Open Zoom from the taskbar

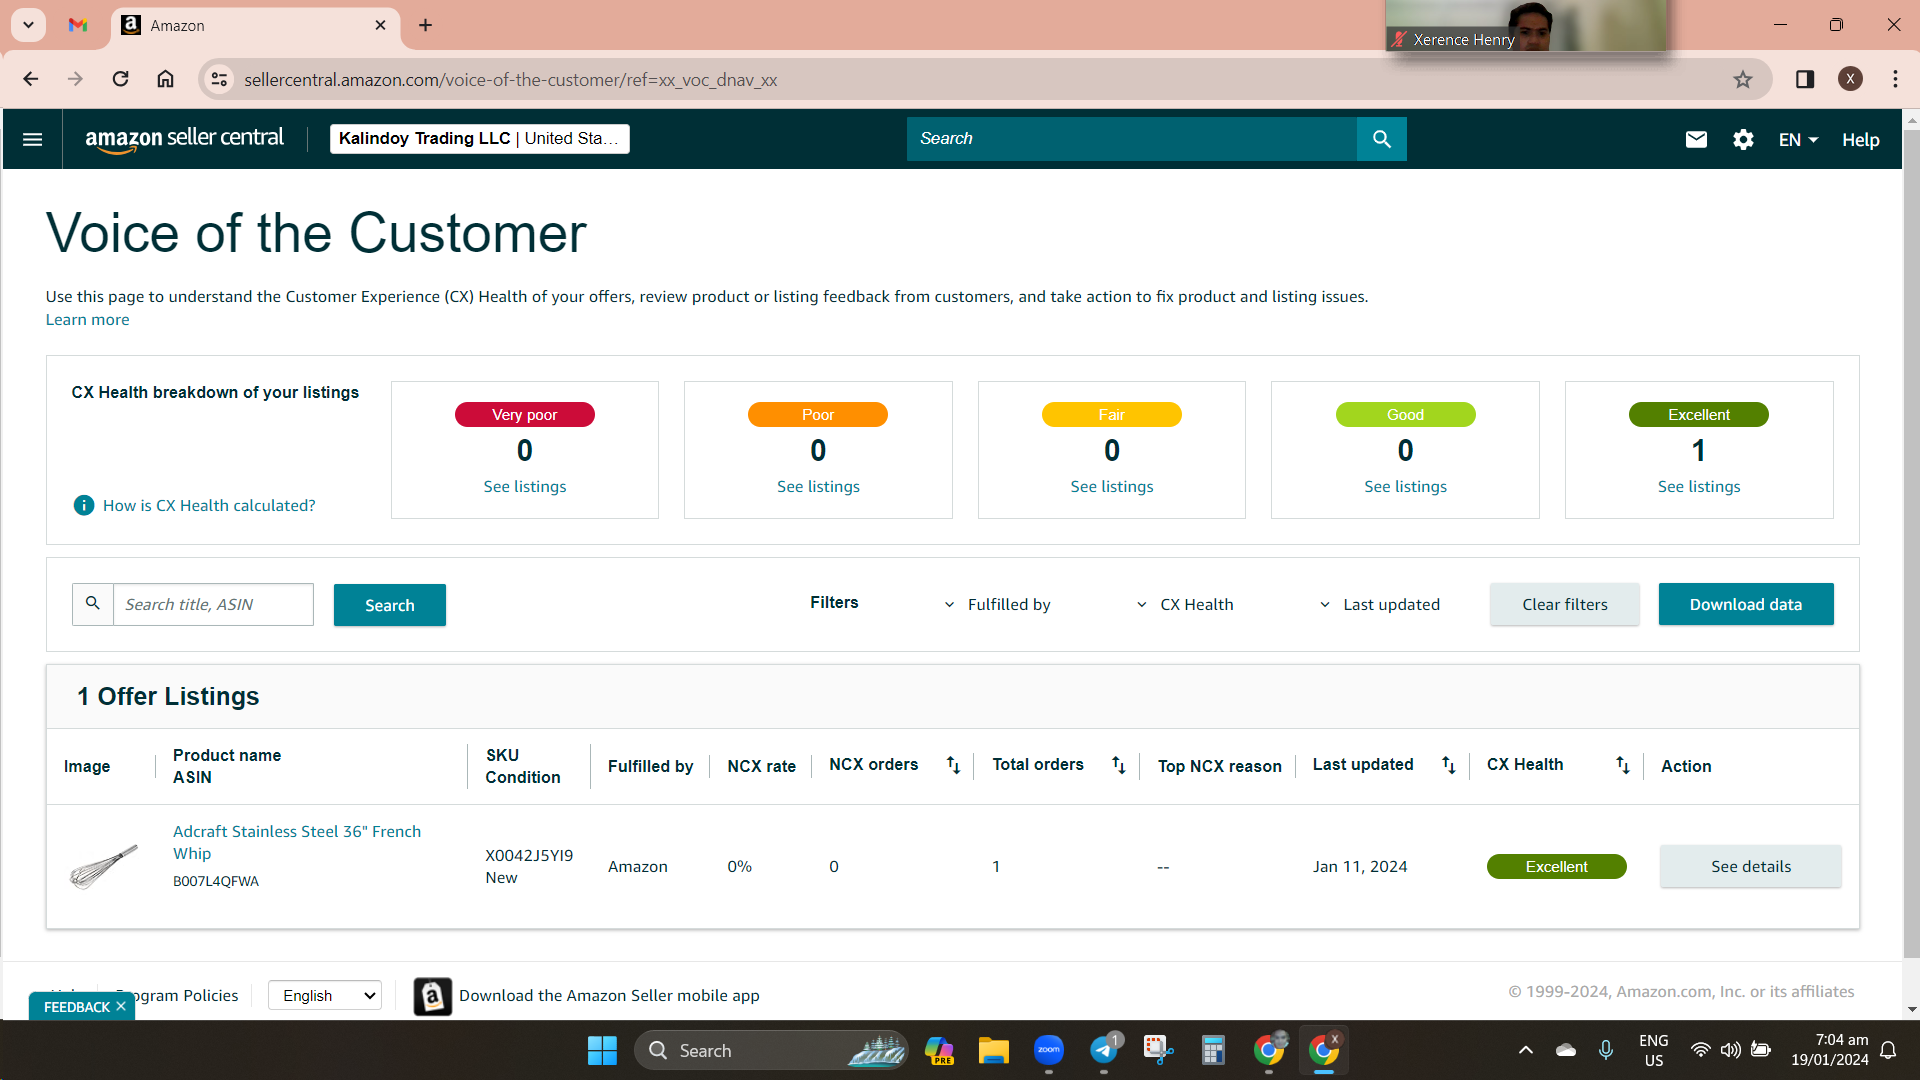(1048, 1050)
